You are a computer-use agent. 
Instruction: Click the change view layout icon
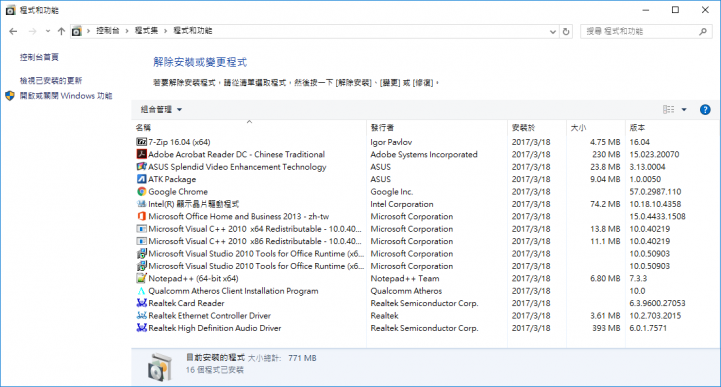pos(668,109)
